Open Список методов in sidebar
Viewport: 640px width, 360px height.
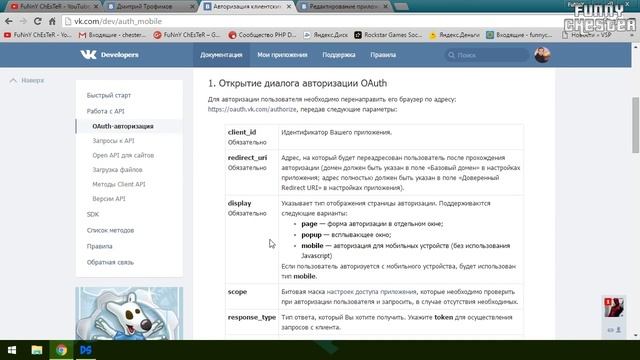tap(110, 230)
